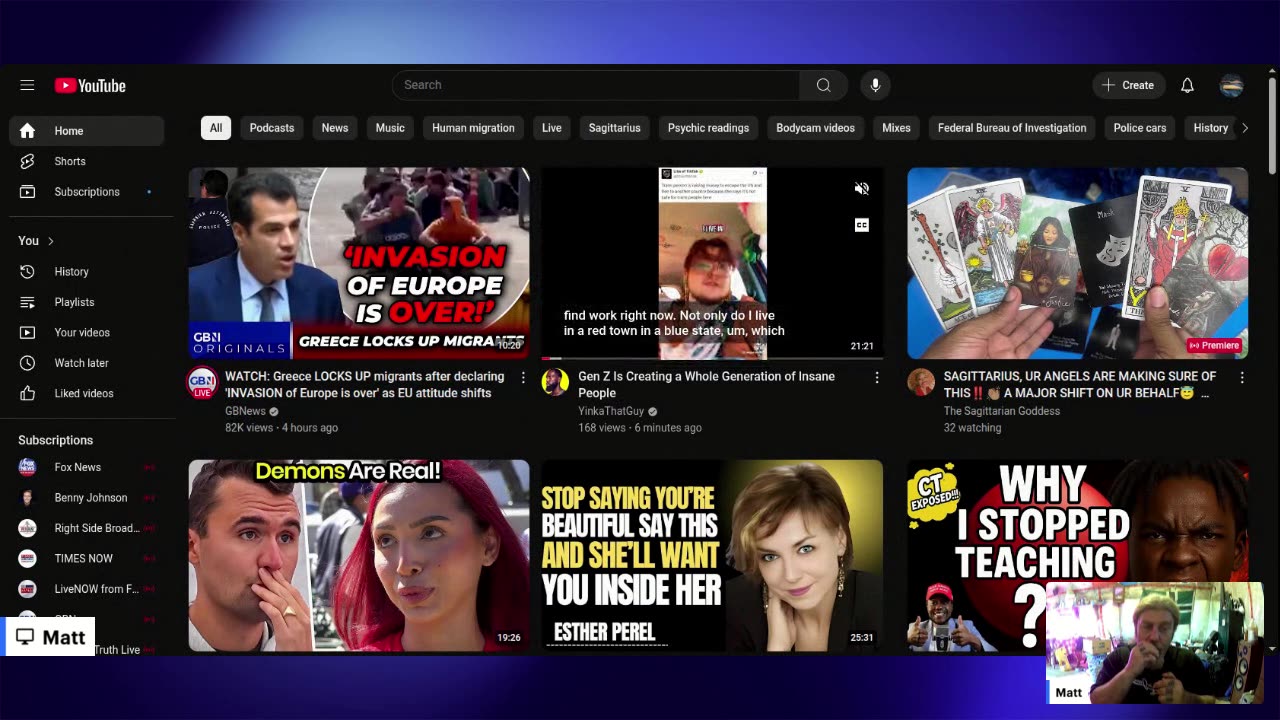Select the News filter chip
Viewport: 1280px width, 720px height.
pyautogui.click(x=335, y=128)
